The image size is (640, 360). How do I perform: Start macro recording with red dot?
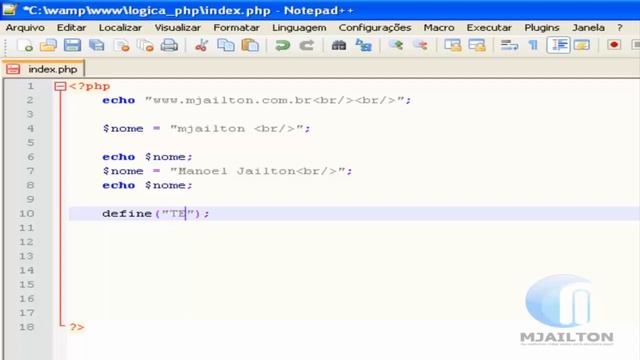coord(614,44)
